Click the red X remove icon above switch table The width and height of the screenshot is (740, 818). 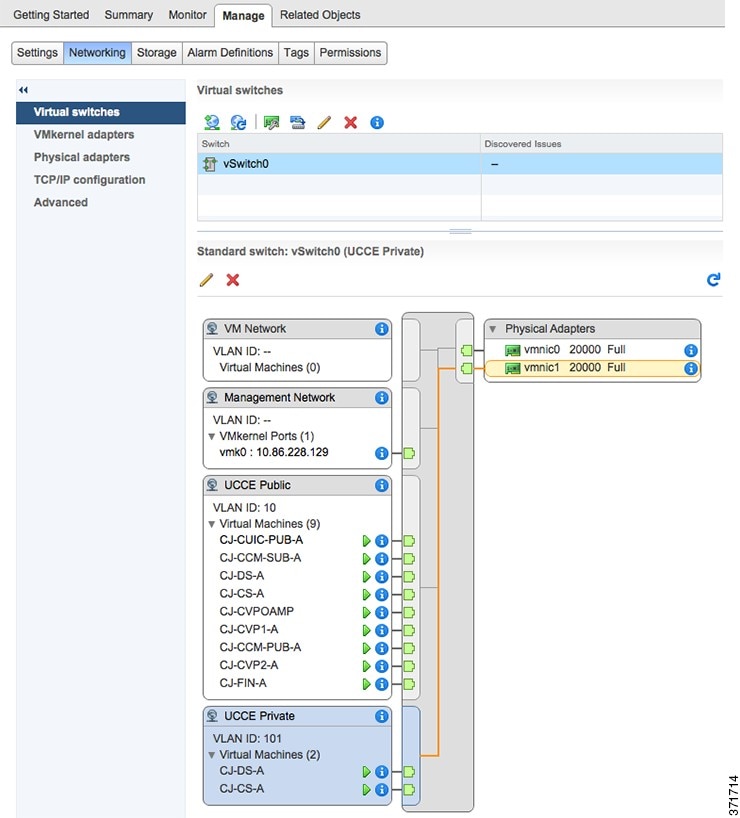[351, 123]
